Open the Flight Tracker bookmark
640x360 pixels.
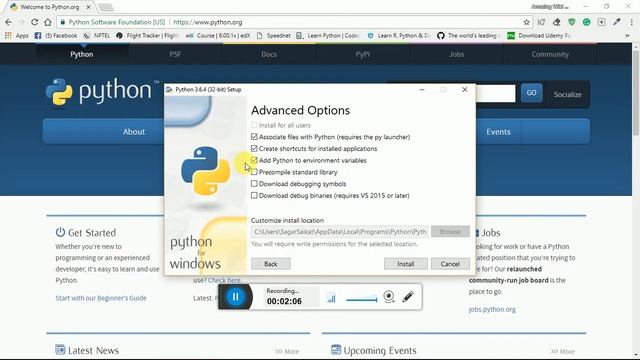click(147, 36)
